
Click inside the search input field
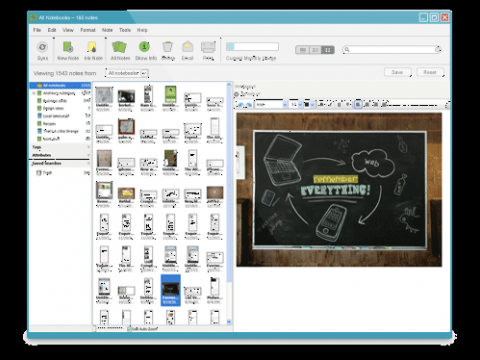(392, 50)
